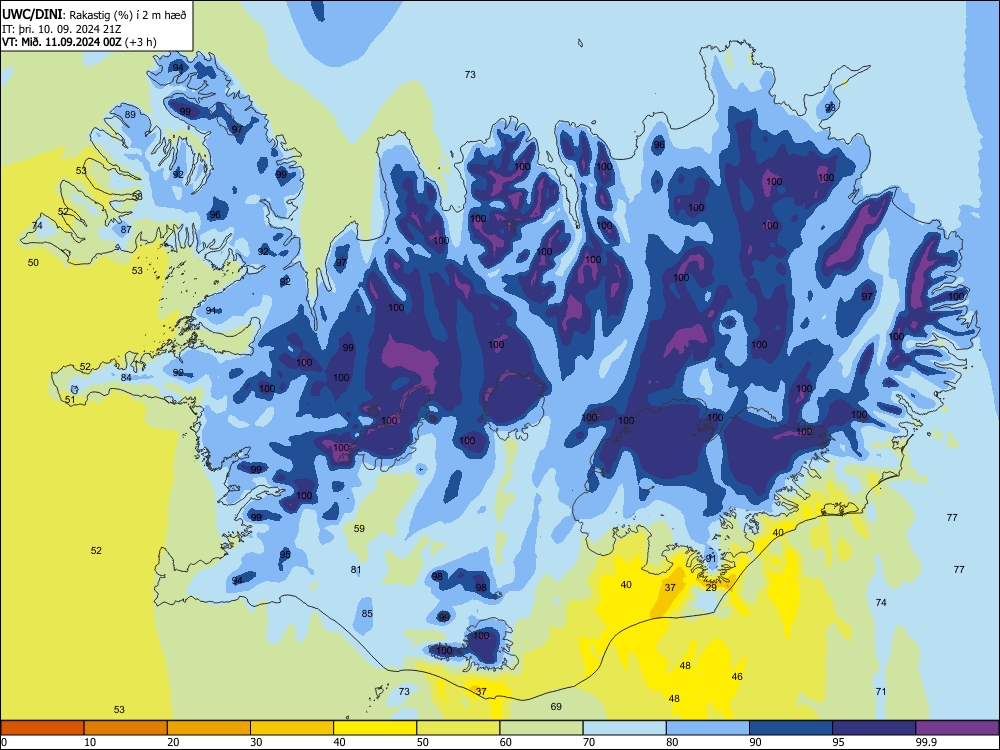This screenshot has width=1000, height=750.
Task: Click the '46' value in yellow area
Action: (737, 677)
